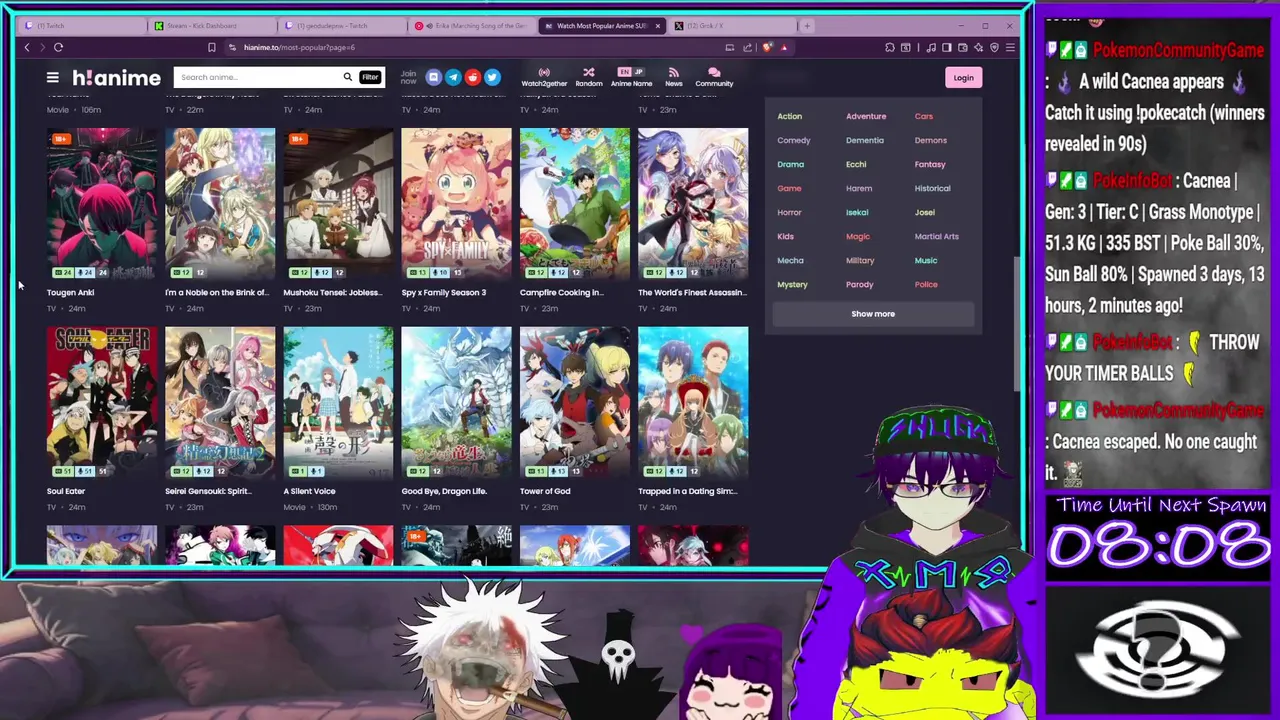Select the Police genre

(x=926, y=284)
